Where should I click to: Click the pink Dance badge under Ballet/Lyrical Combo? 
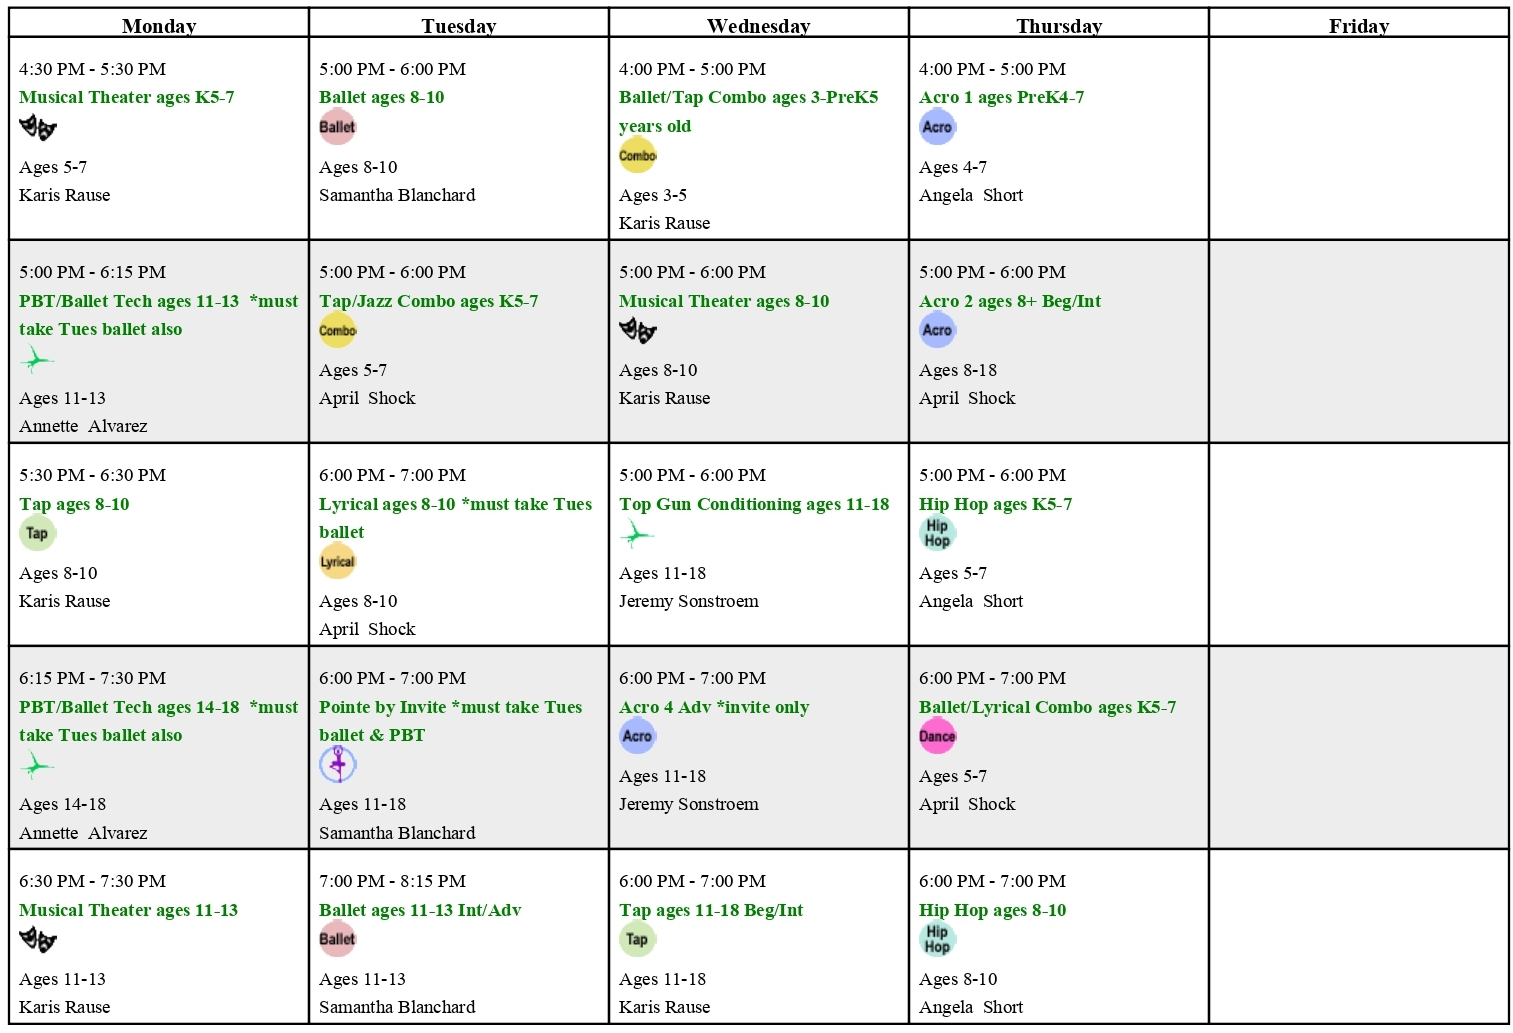(x=937, y=736)
